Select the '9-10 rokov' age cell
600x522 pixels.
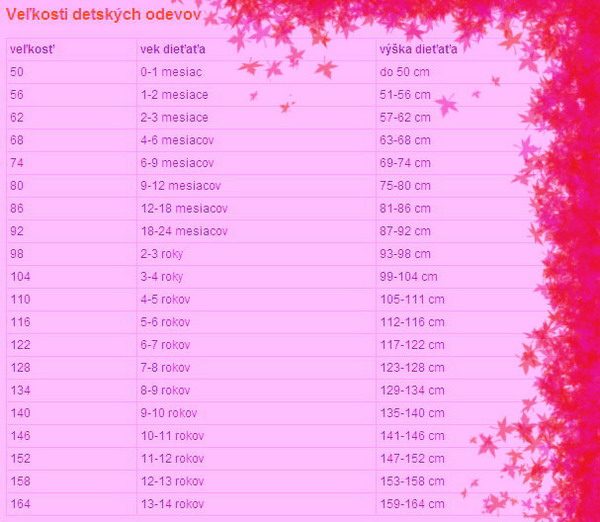tap(168, 413)
